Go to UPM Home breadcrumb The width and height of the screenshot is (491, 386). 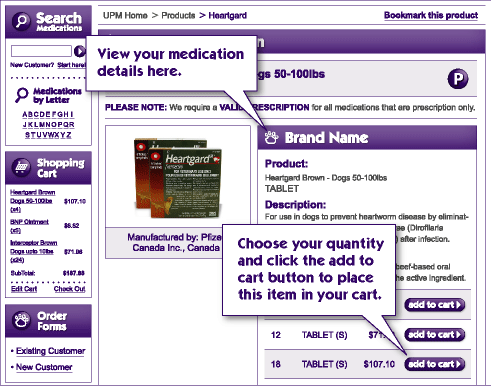(125, 15)
